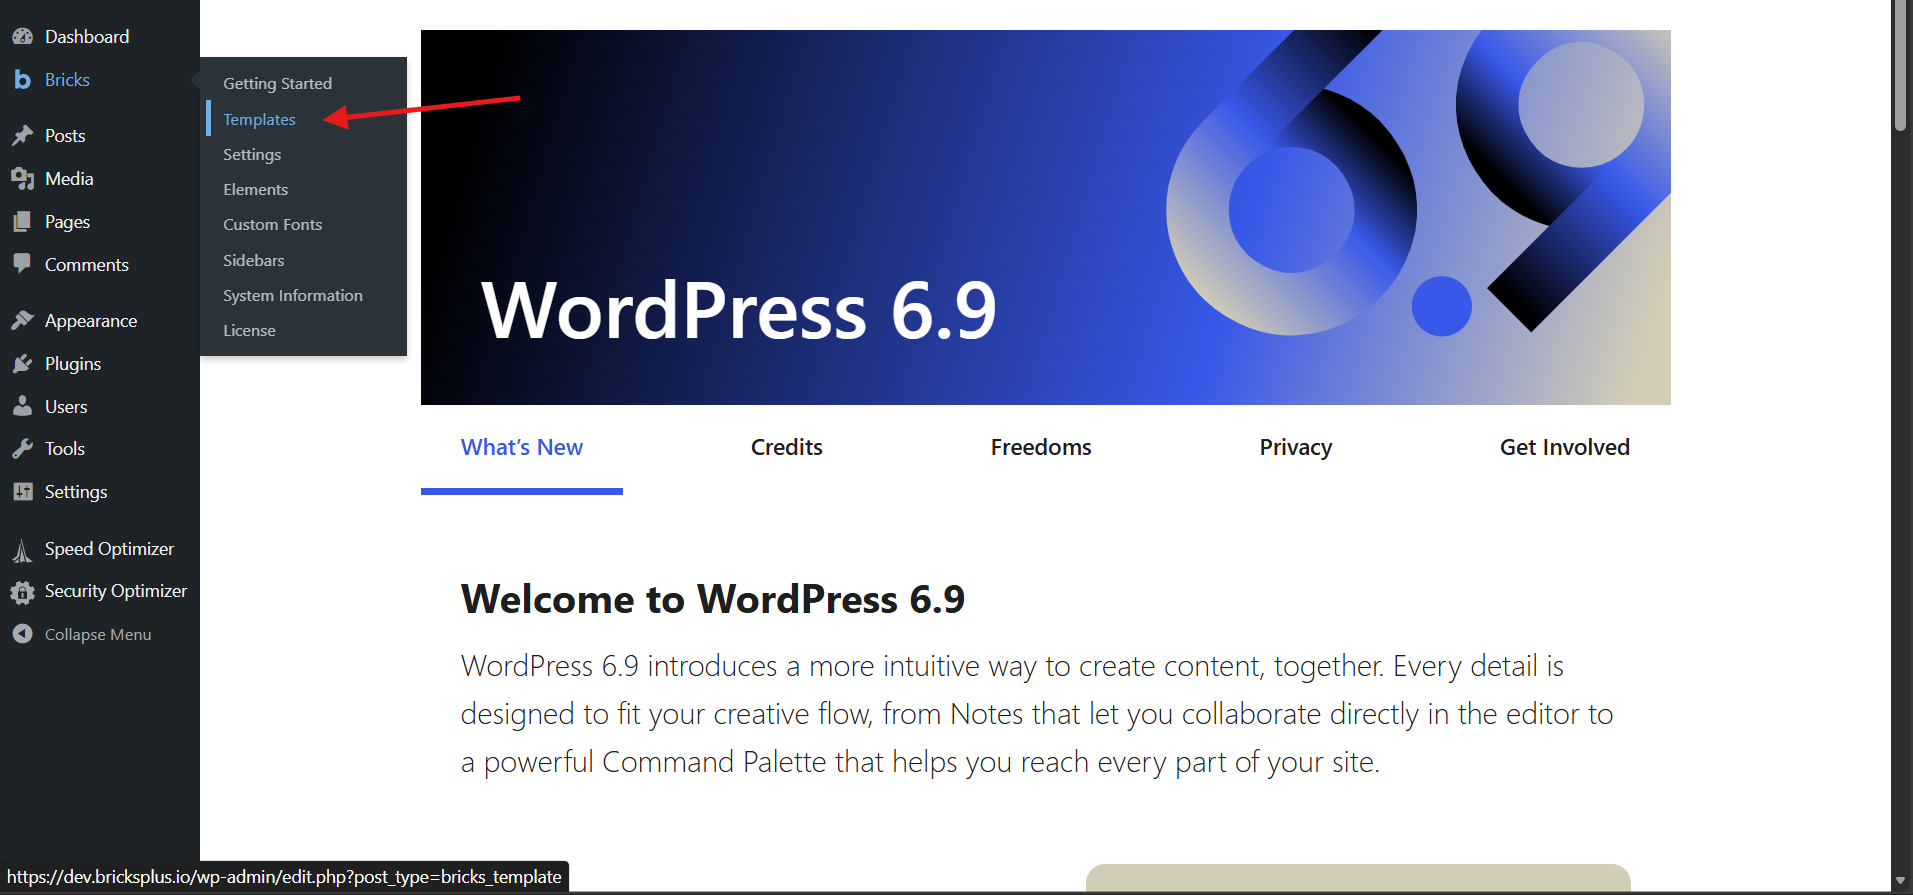
Task: Click the Dashboard gauge icon
Action: coord(22,37)
